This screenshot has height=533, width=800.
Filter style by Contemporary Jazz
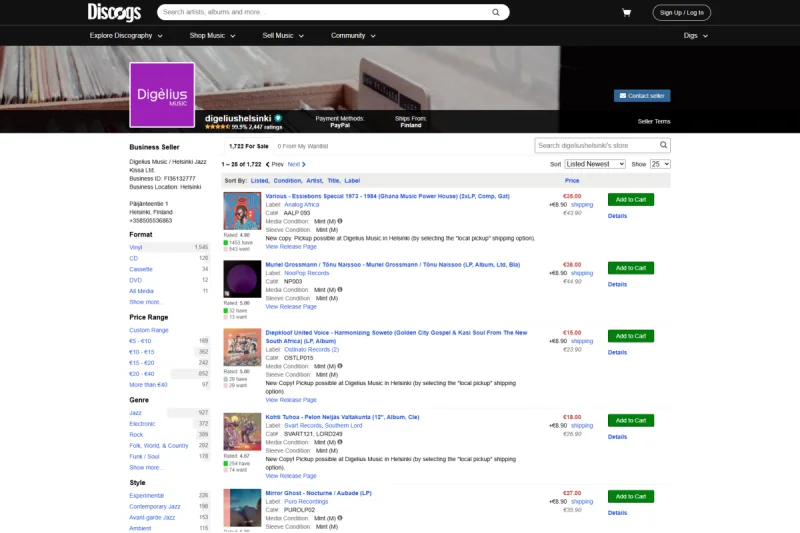coord(155,506)
